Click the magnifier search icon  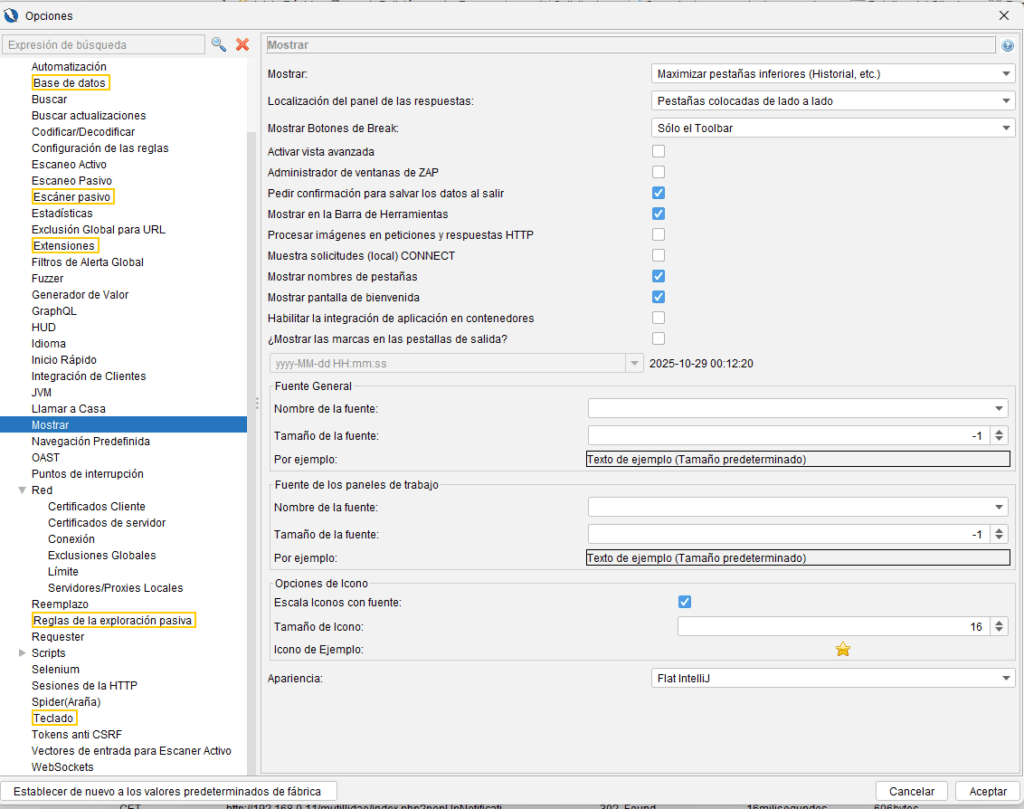click(x=218, y=45)
